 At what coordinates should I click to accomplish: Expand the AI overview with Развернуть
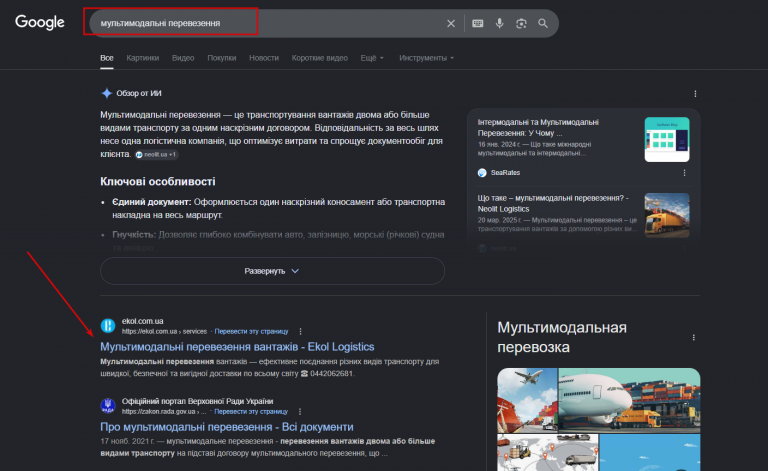coord(272,271)
